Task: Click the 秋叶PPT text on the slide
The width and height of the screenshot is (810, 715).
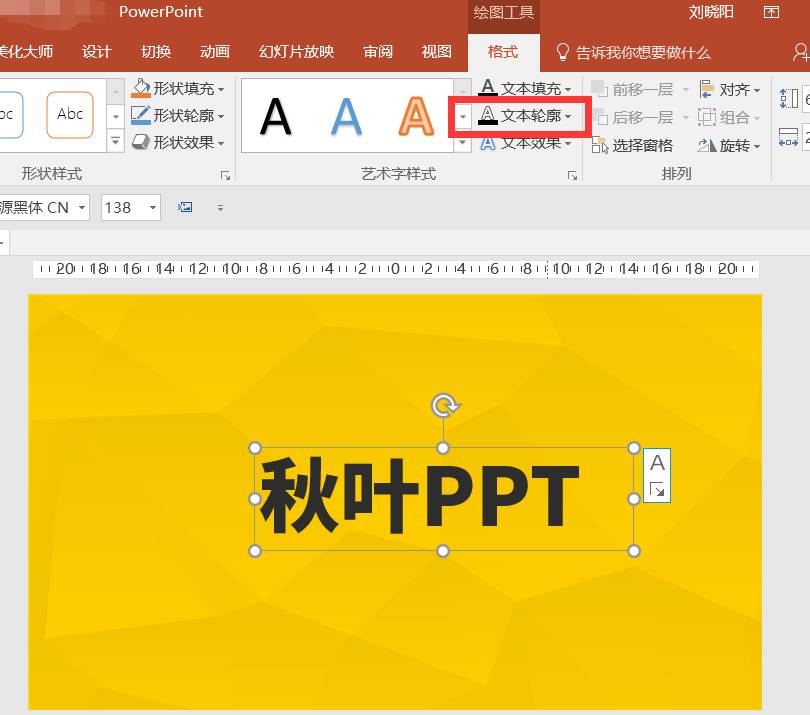Action: [x=419, y=496]
